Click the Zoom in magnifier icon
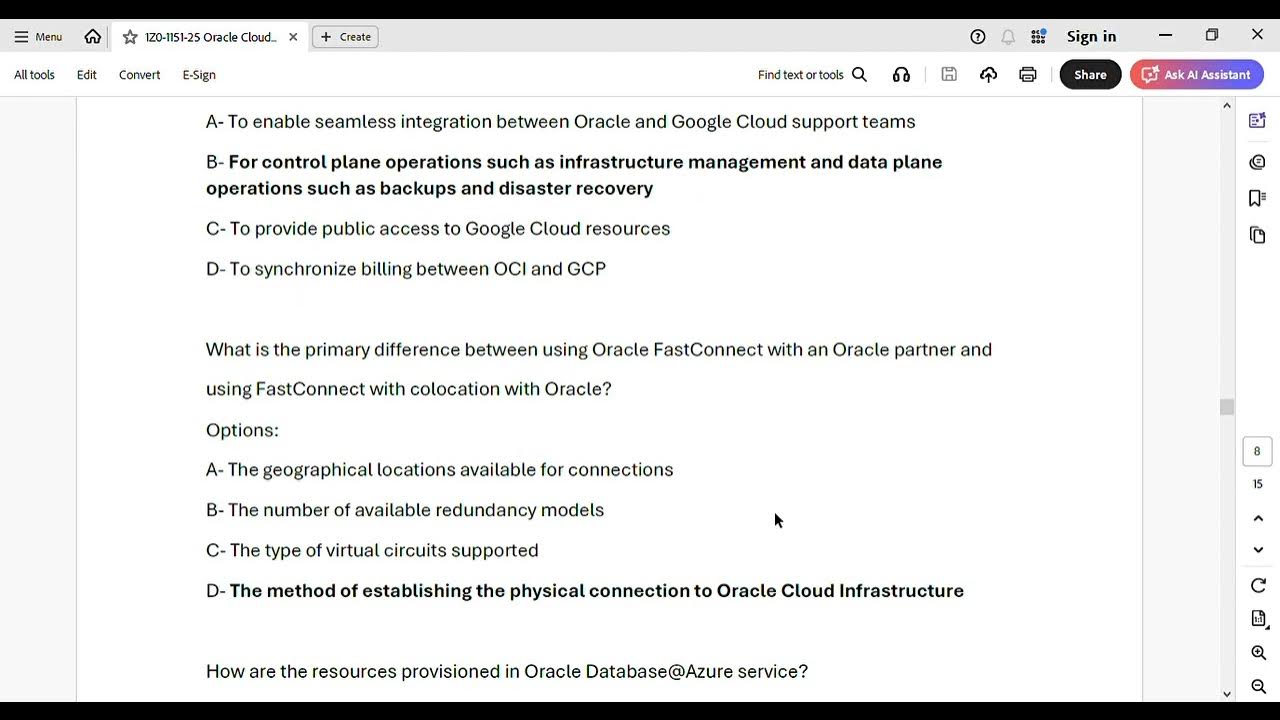1280x720 pixels. [x=1258, y=653]
